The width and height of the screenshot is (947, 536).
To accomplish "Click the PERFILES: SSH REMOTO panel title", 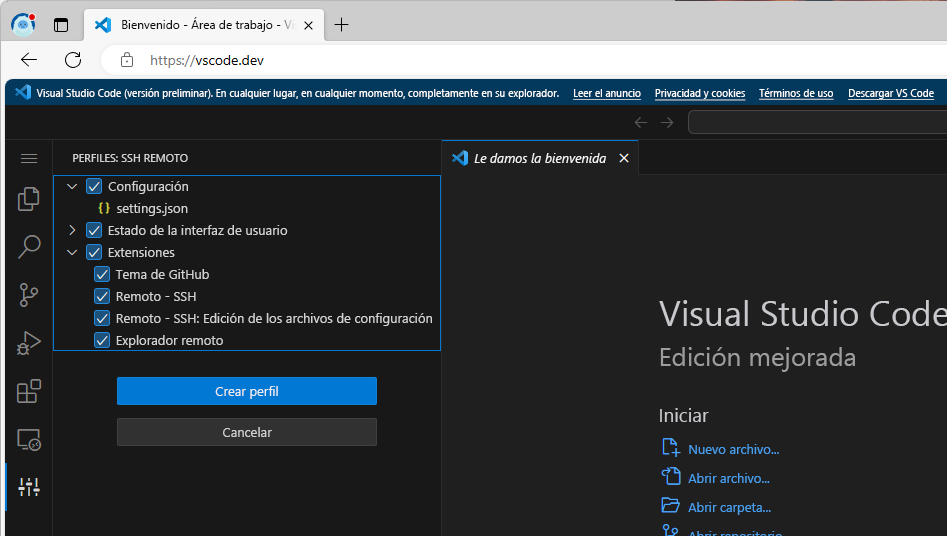I will point(130,158).
